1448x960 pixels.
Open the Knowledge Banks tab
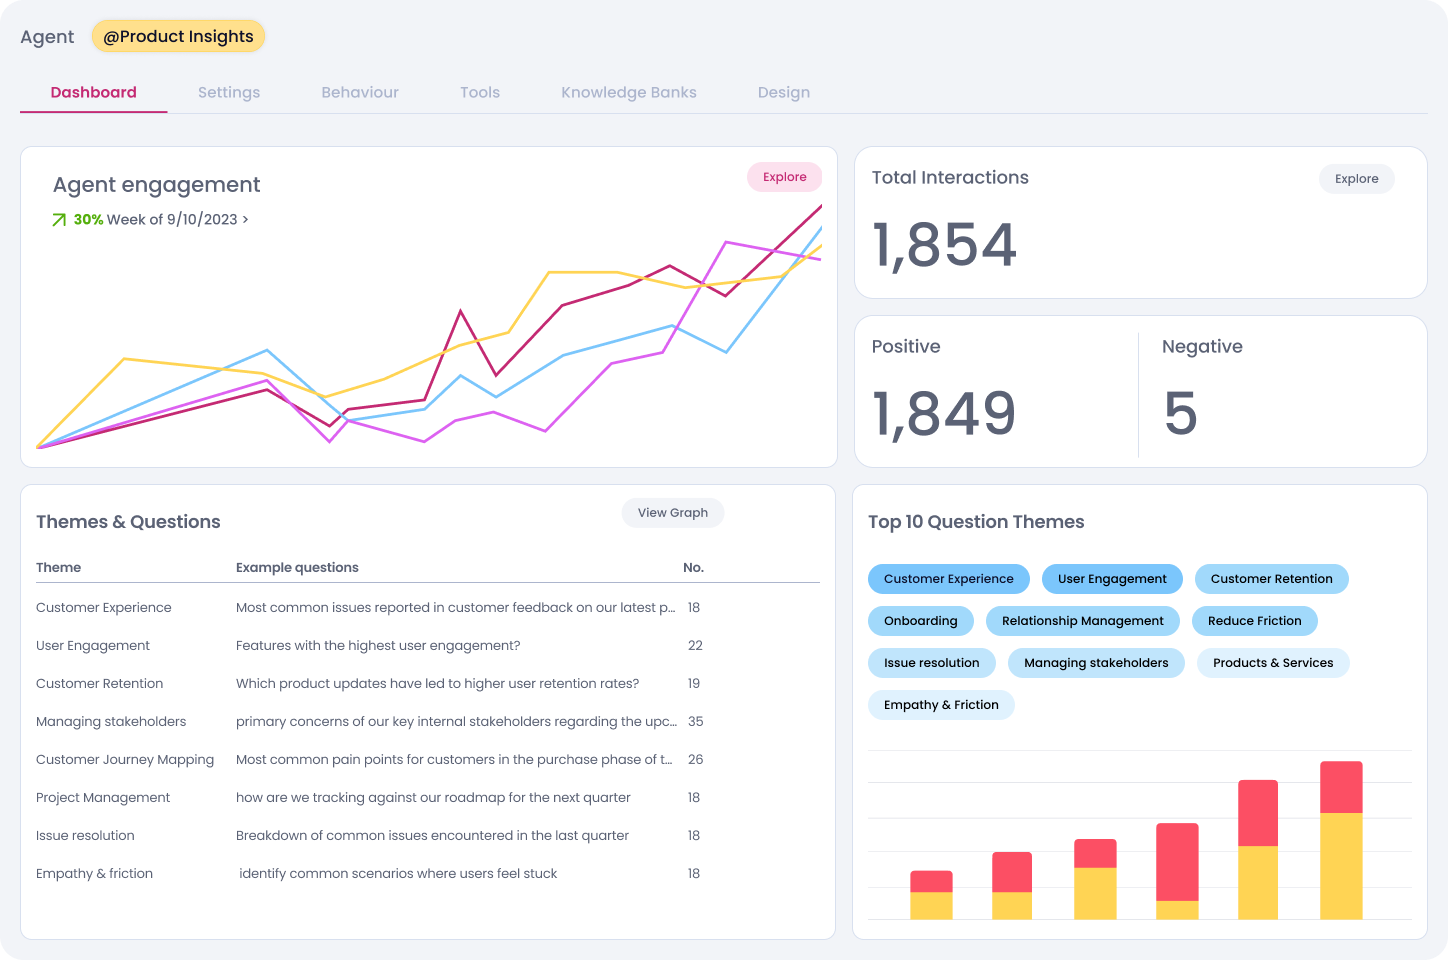point(628,92)
